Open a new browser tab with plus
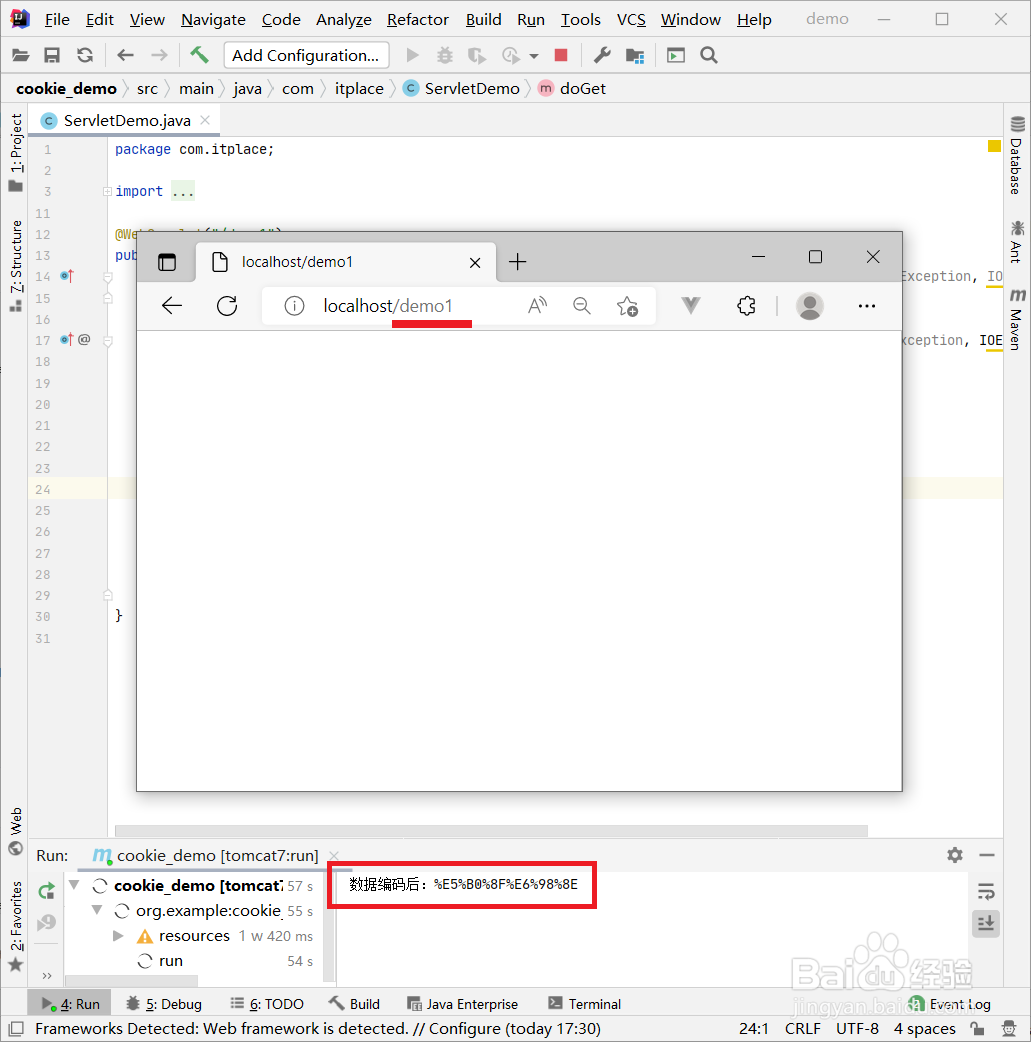 click(517, 262)
